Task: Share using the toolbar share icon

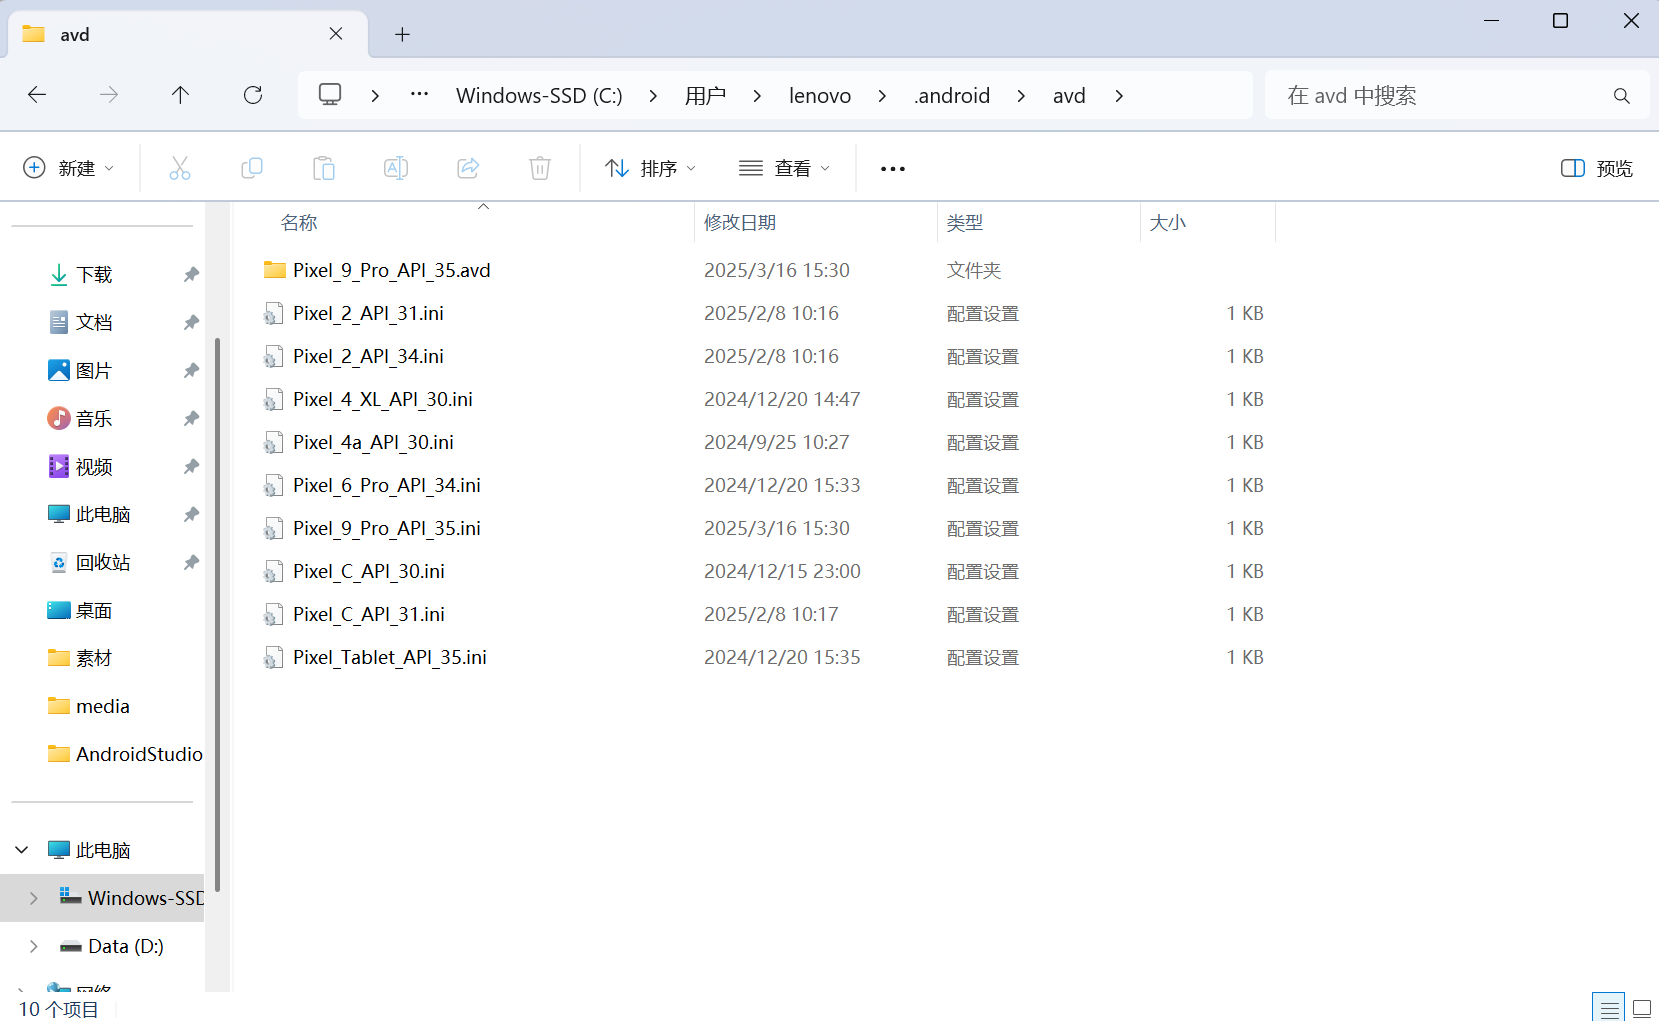Action: (468, 168)
